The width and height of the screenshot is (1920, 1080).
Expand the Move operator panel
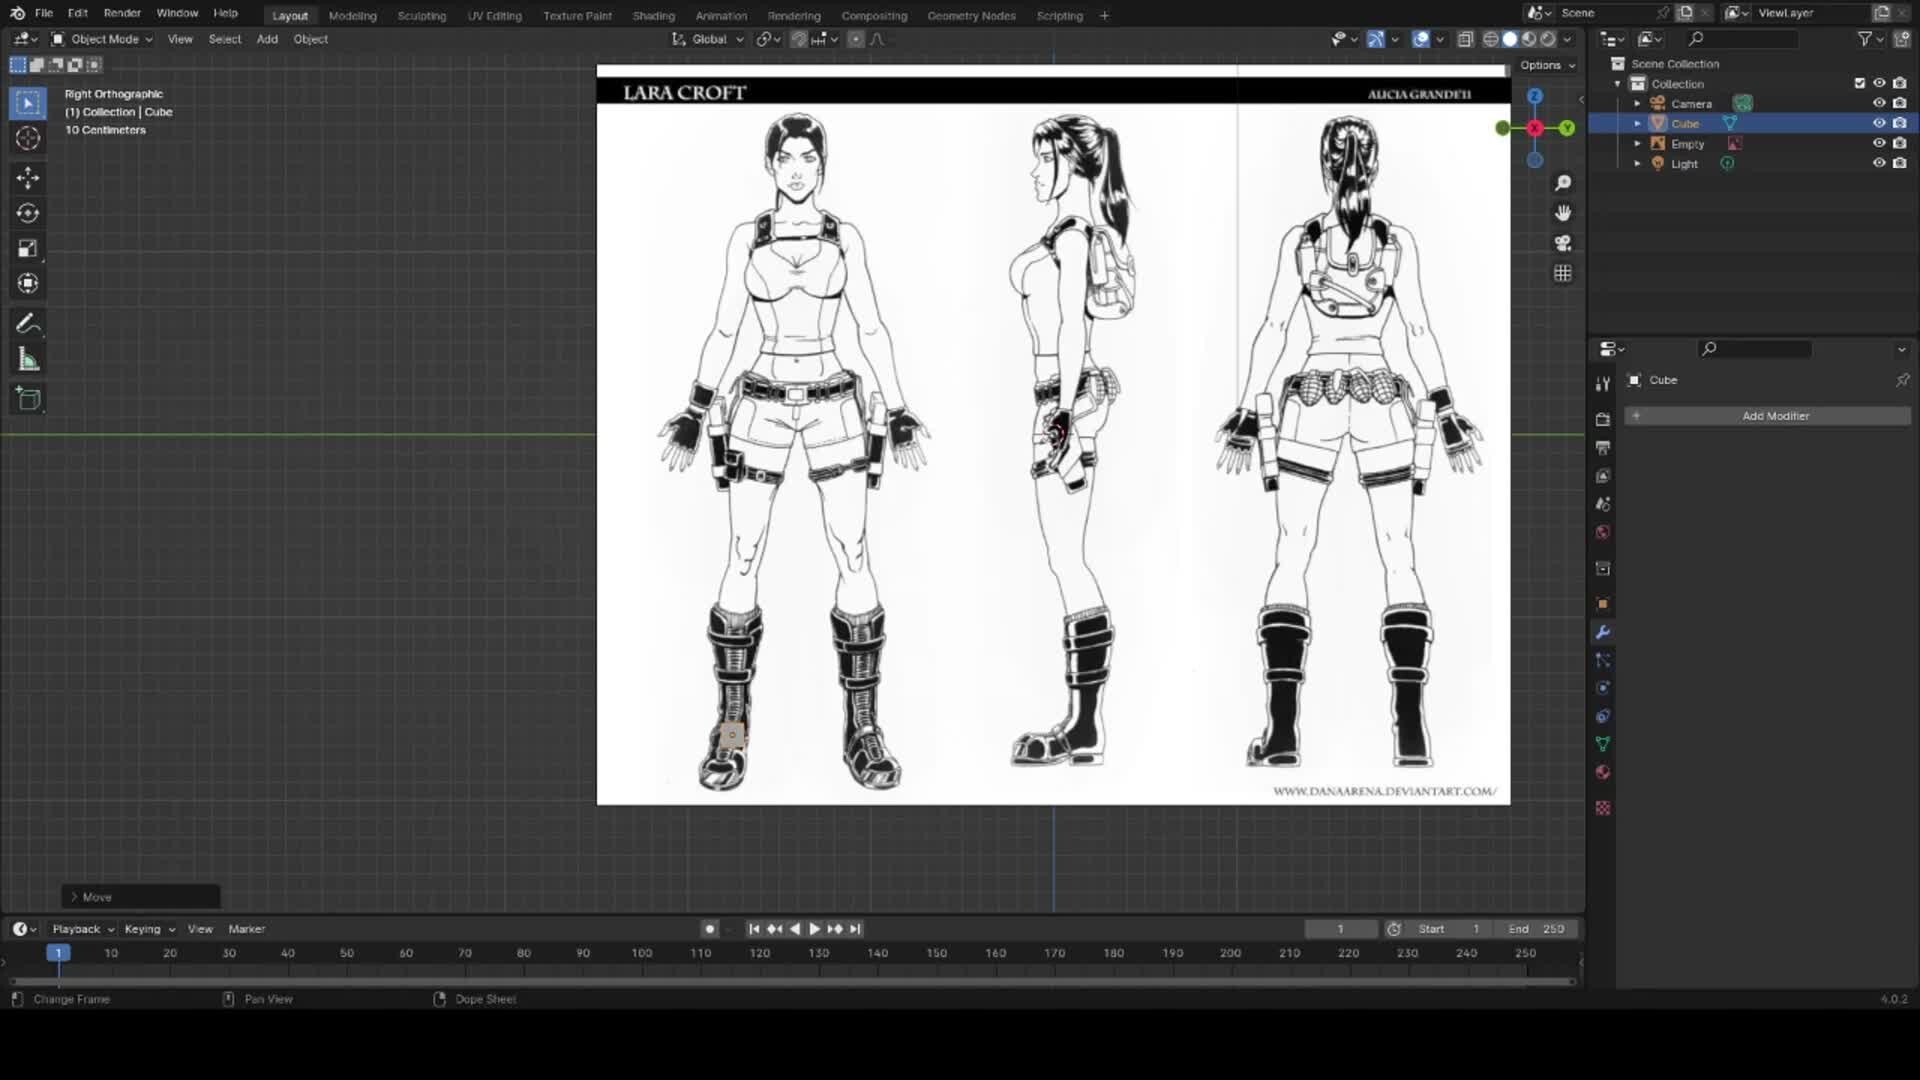coord(75,897)
